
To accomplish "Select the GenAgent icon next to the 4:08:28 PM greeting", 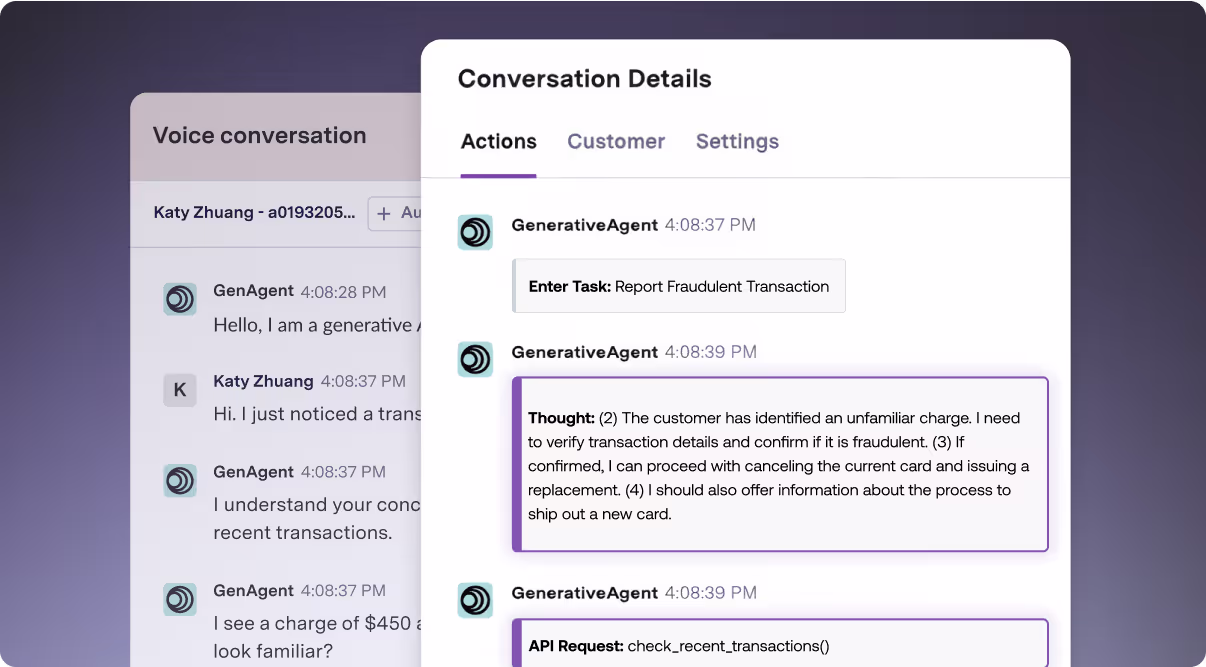I will [180, 299].
